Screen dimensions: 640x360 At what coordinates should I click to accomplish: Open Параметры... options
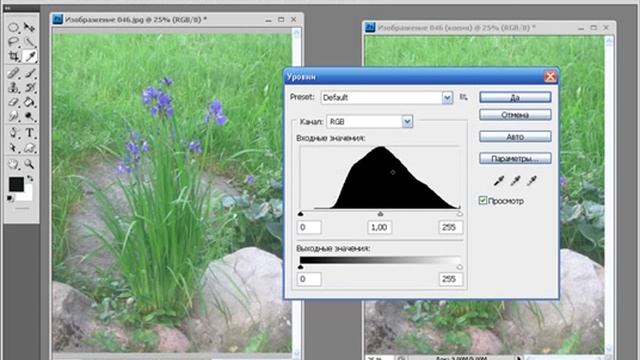tap(515, 158)
